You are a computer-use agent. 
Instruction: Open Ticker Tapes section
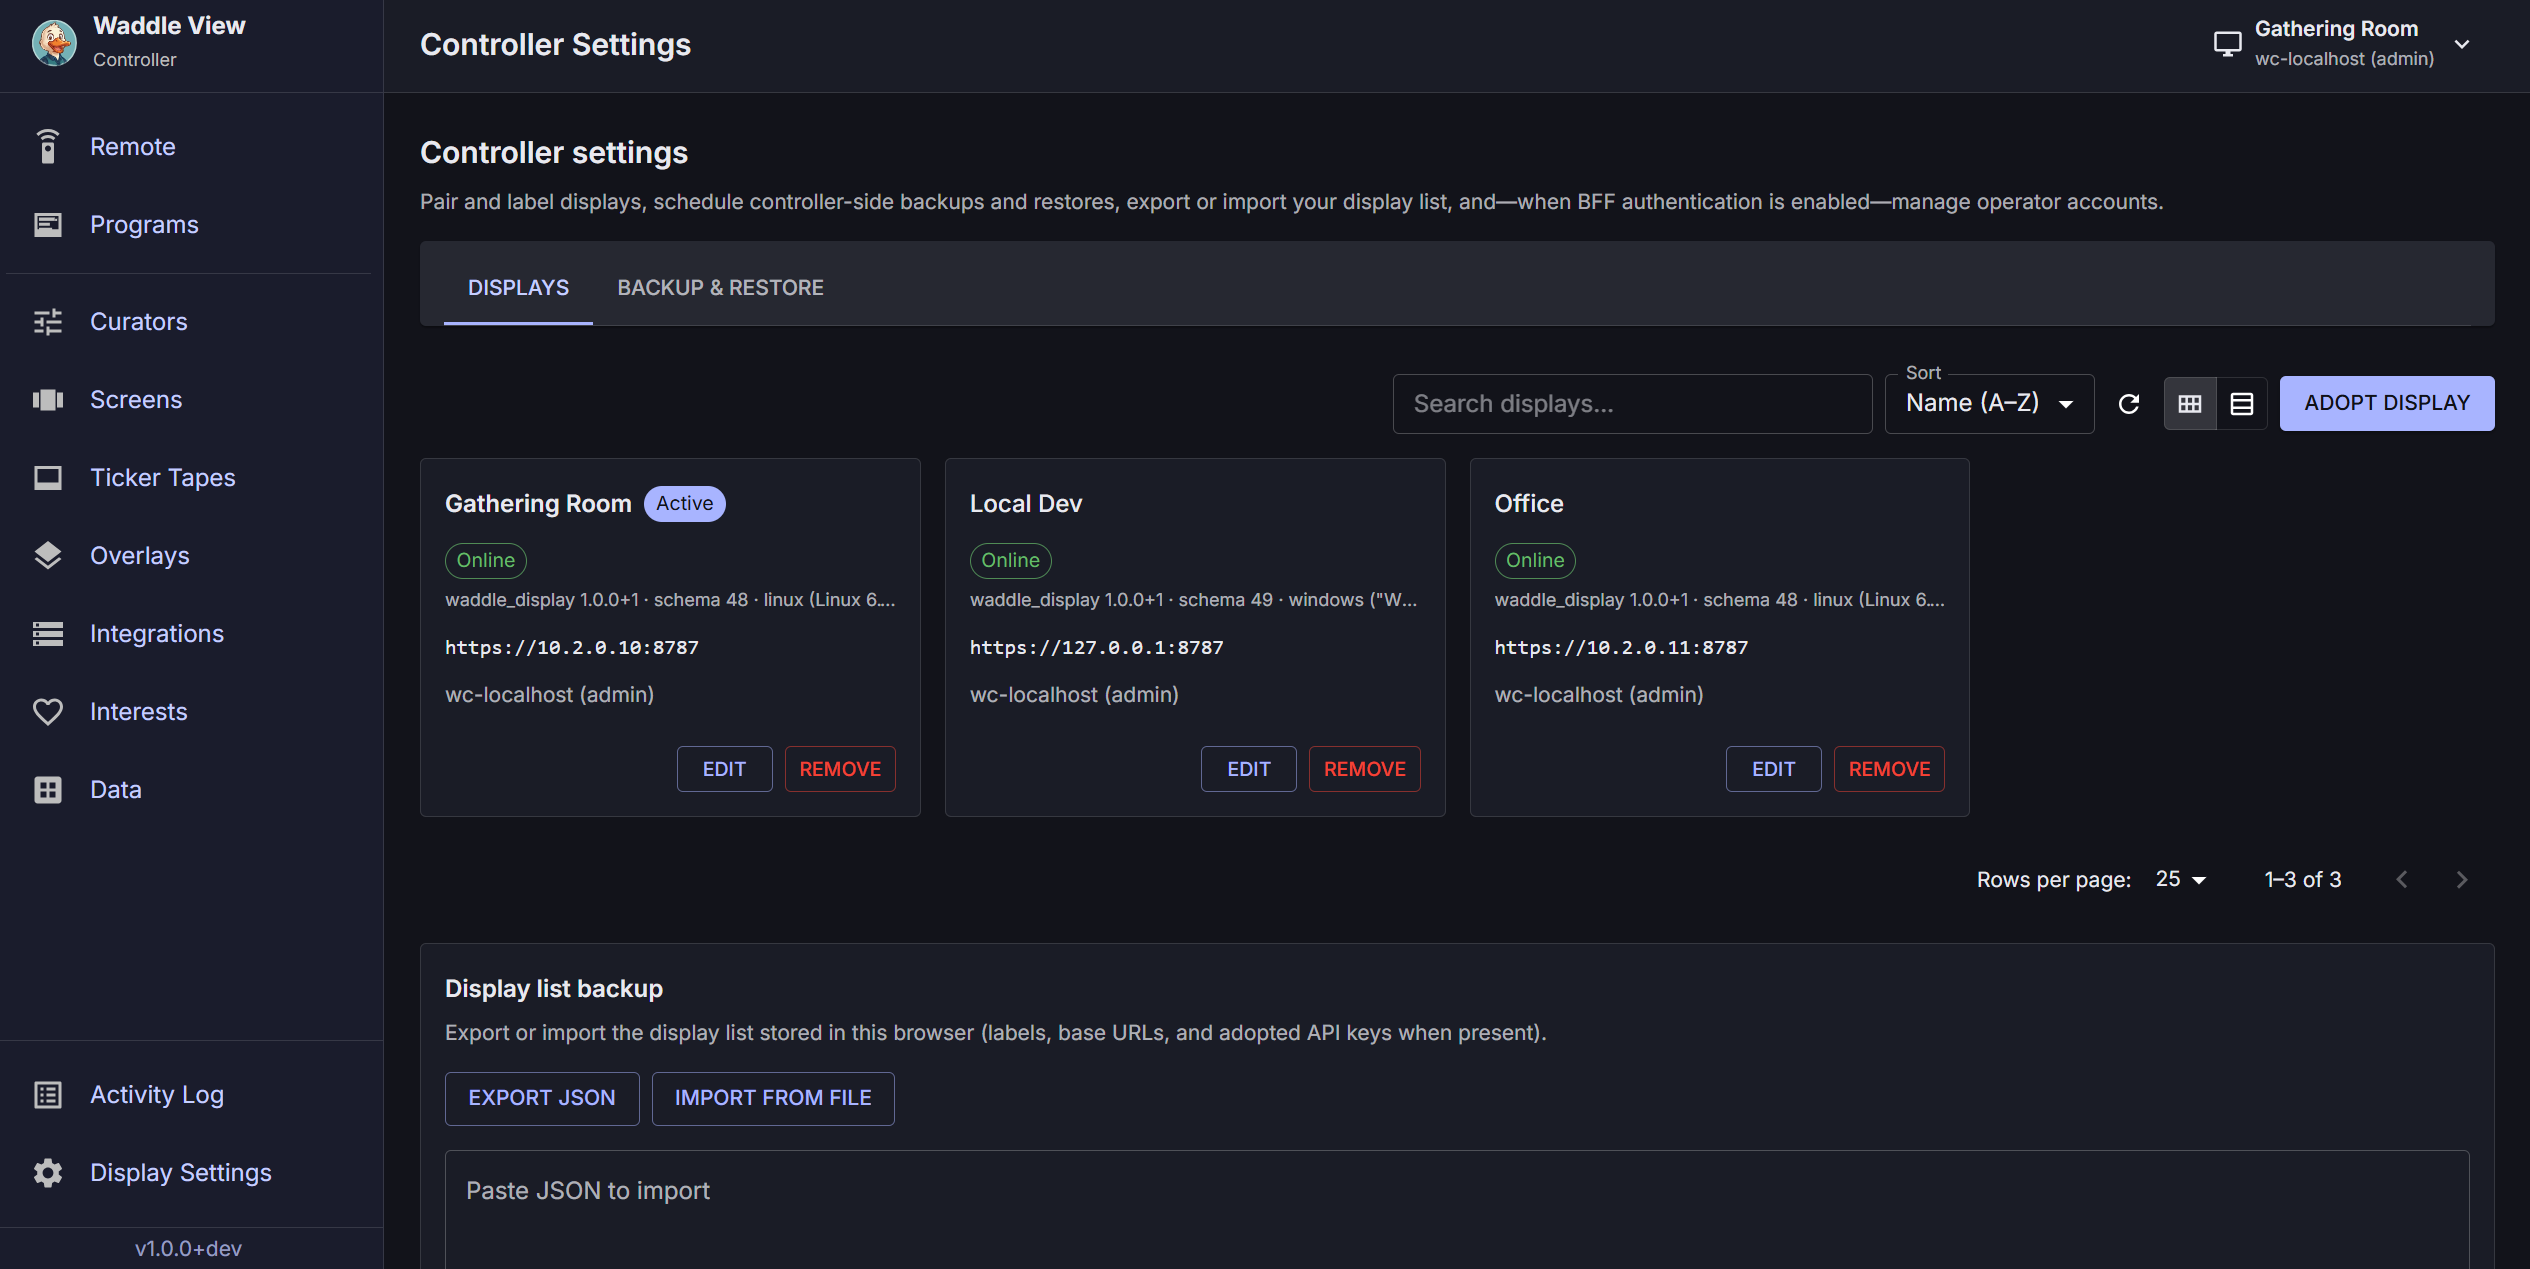pos(163,477)
